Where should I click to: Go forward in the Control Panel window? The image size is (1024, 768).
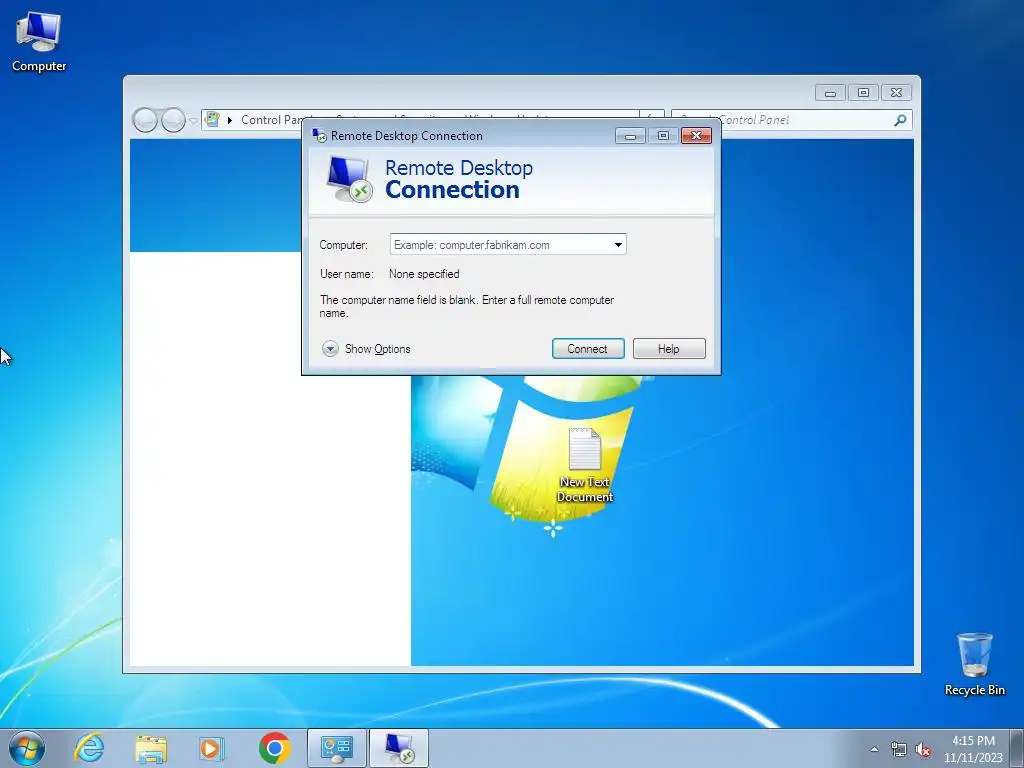(x=173, y=120)
